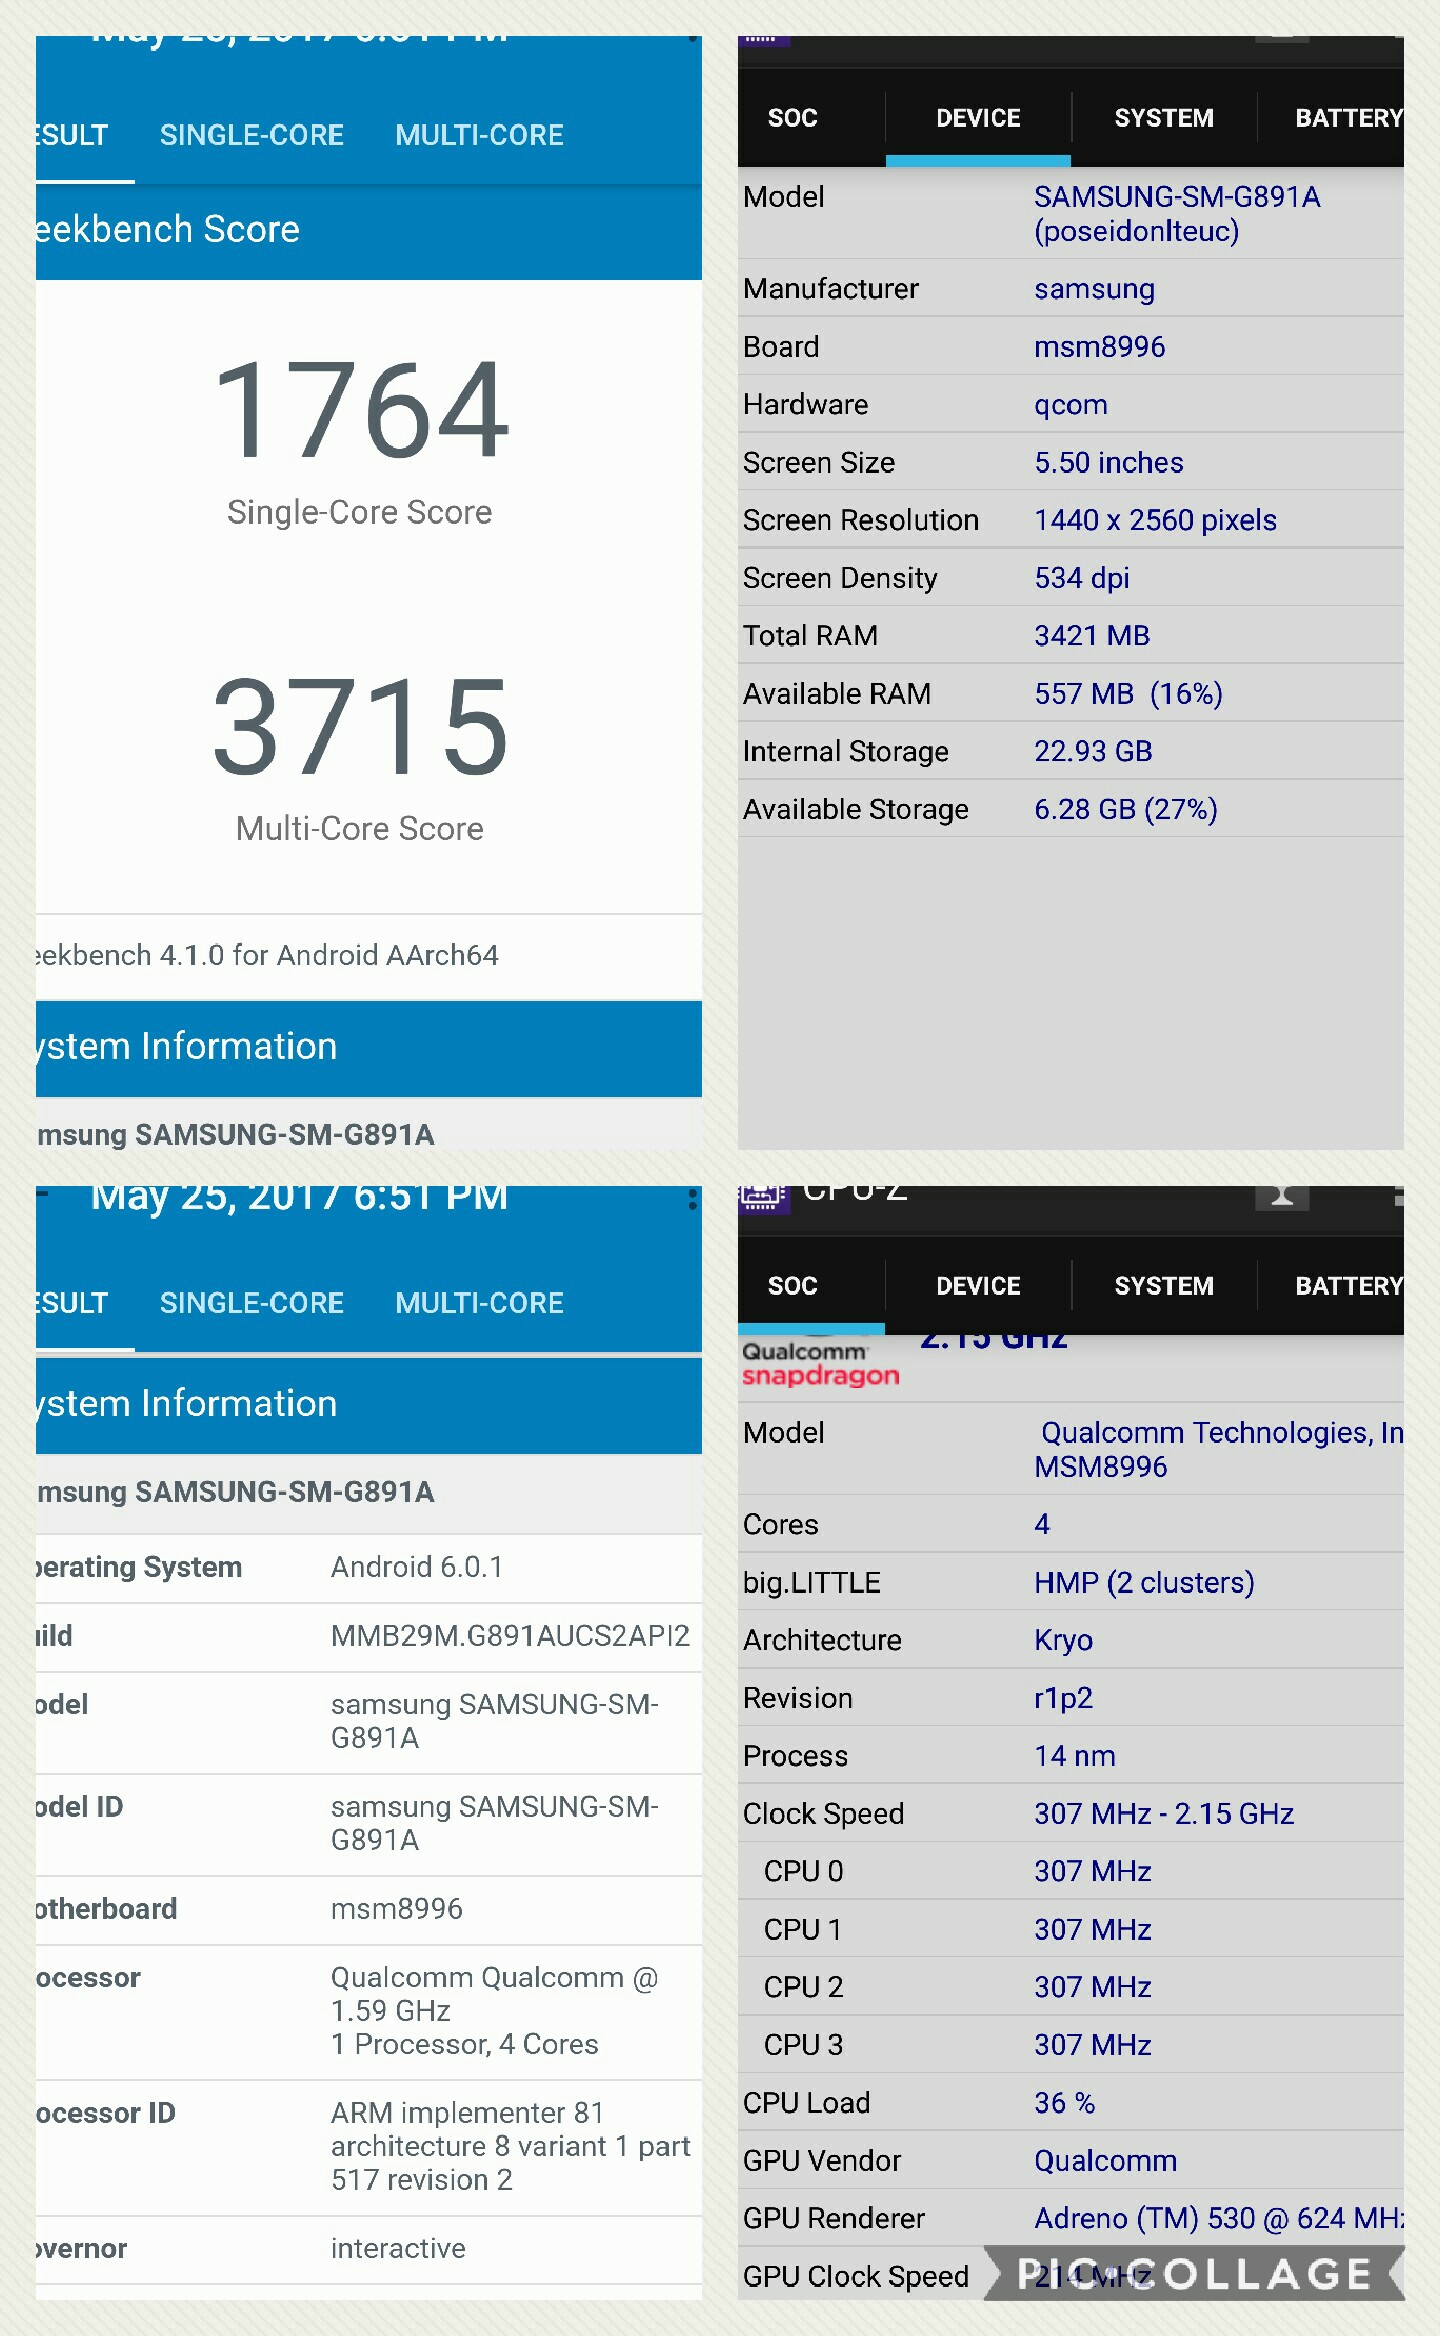Switch to DEVICE tab in the lower CPU-Z panel
The width and height of the screenshot is (1440, 2336).
tap(978, 1286)
